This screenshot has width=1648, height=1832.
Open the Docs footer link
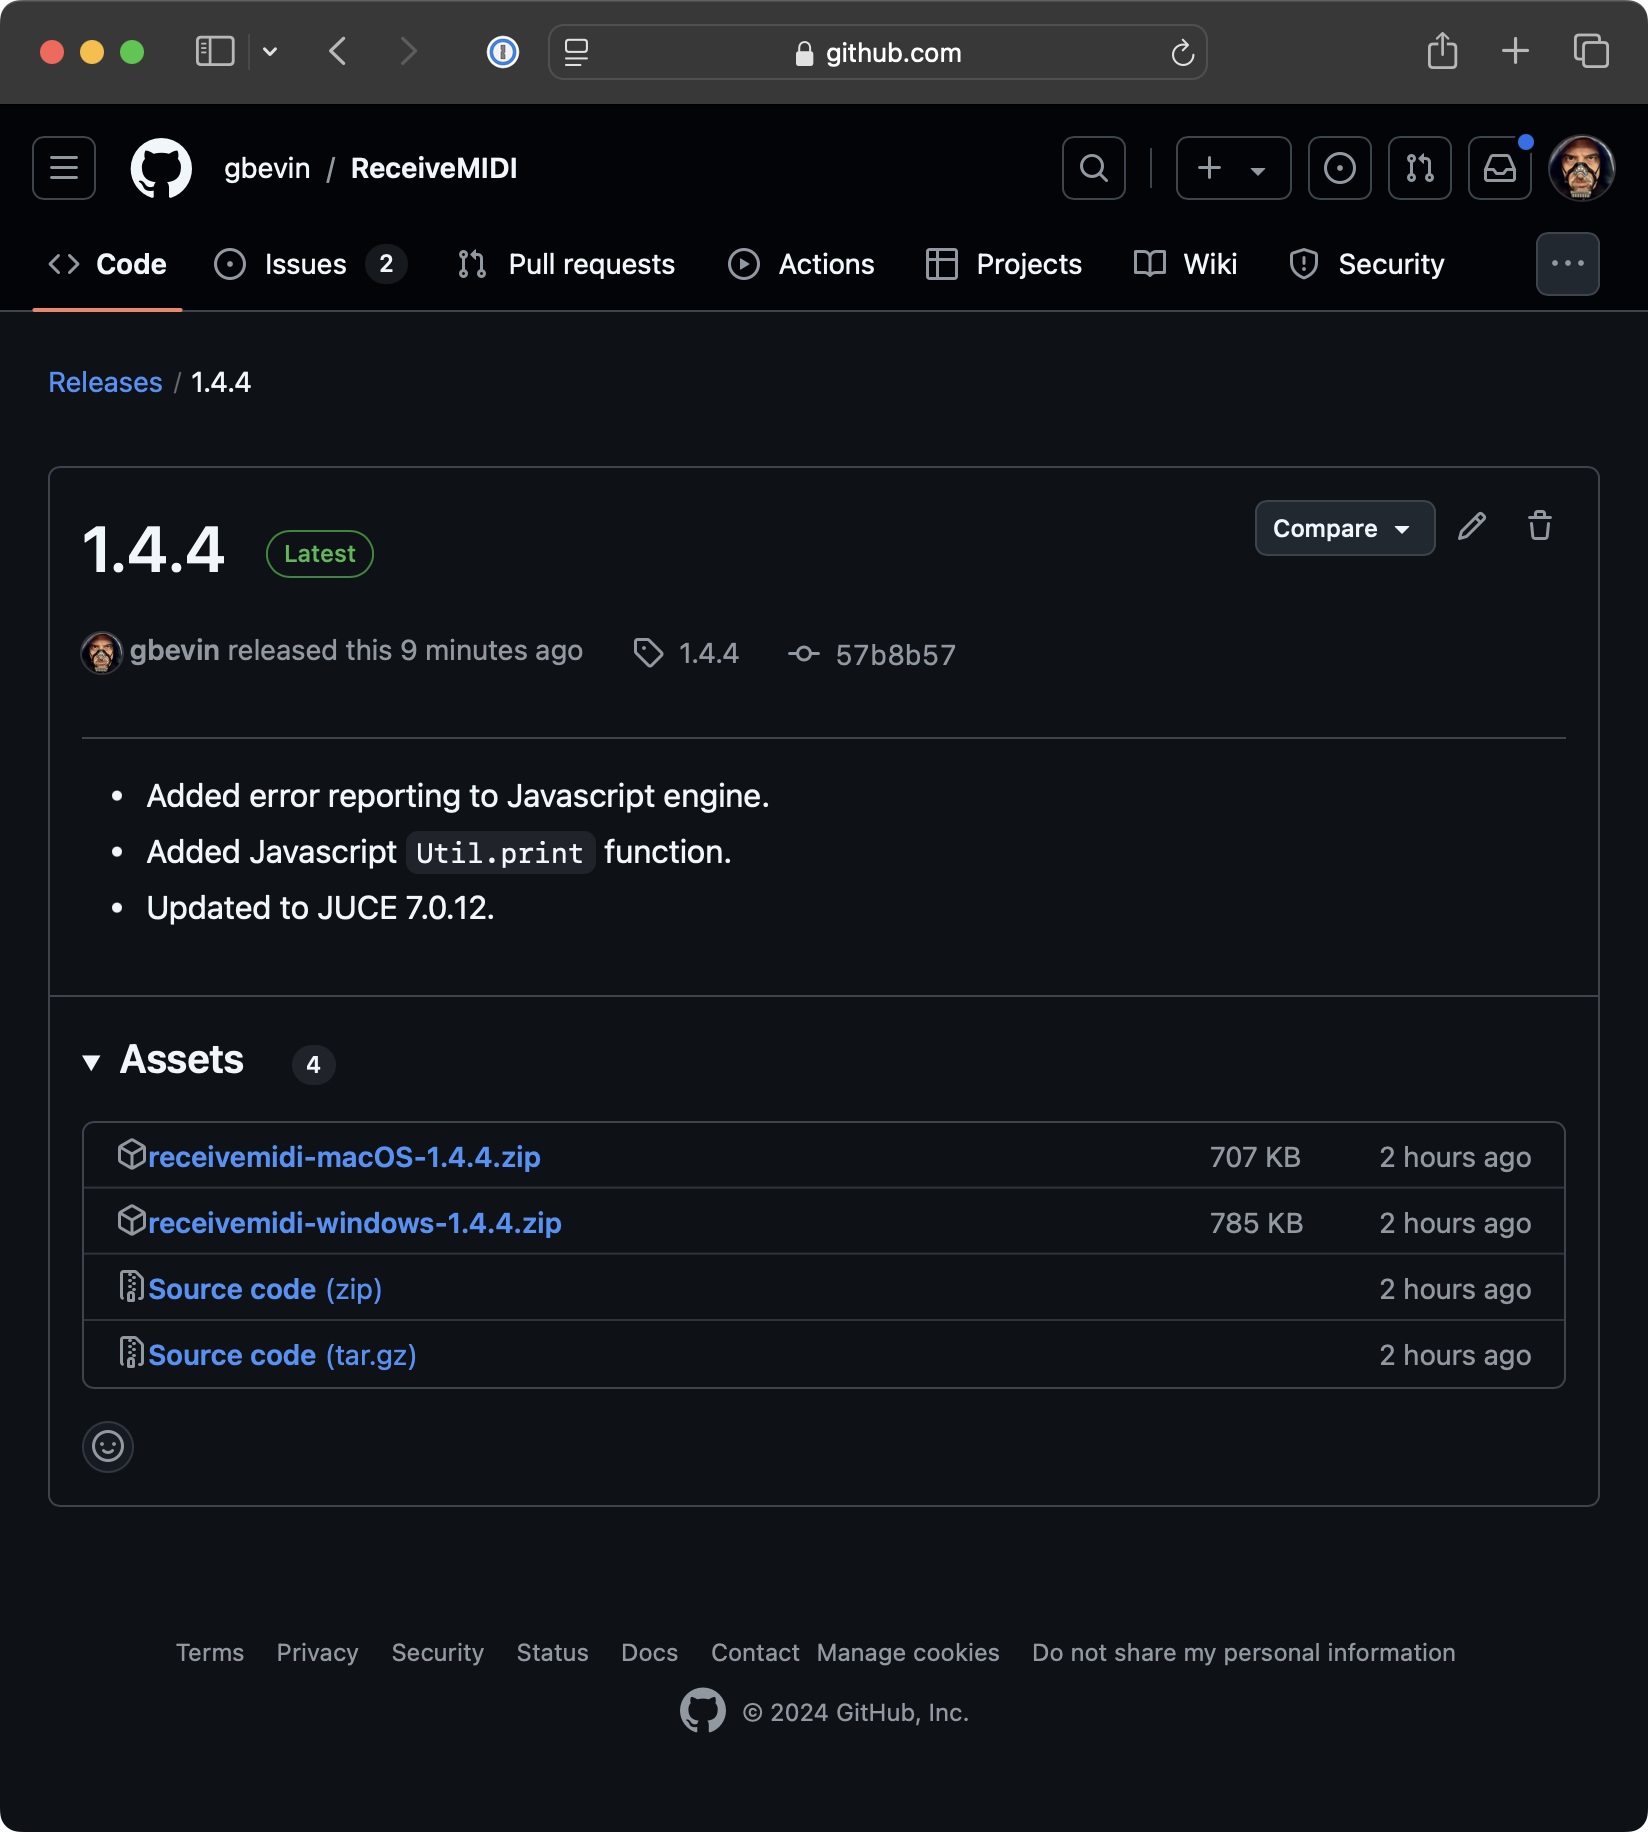[649, 1653]
